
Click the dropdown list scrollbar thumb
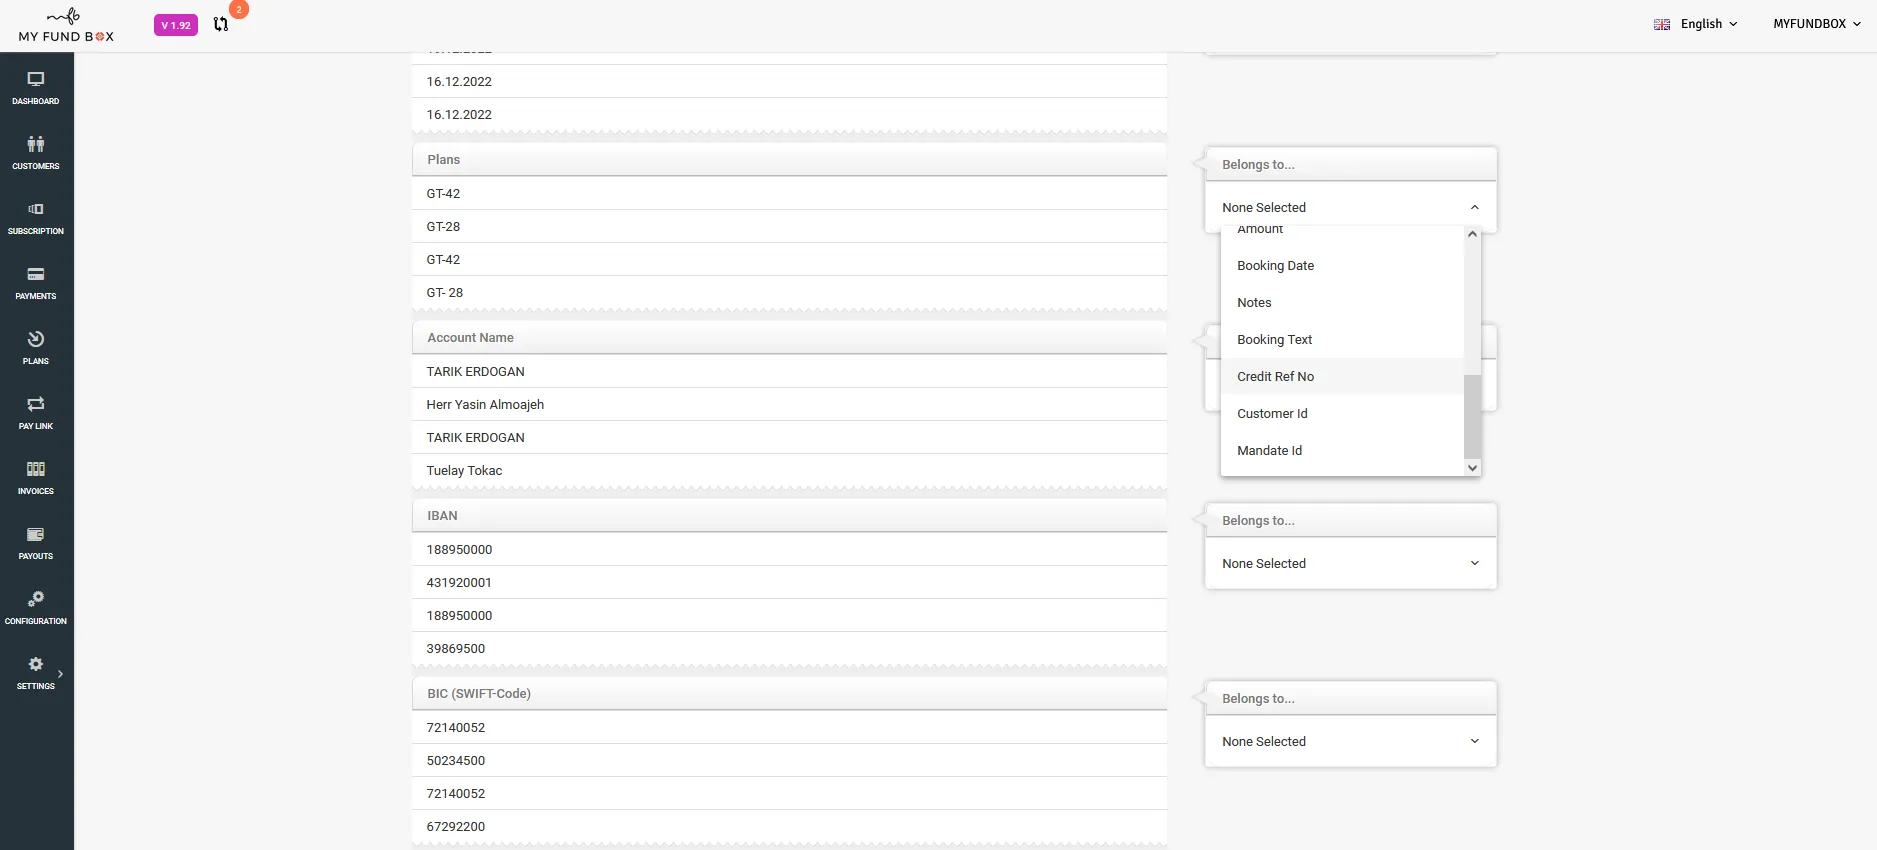click(1472, 417)
